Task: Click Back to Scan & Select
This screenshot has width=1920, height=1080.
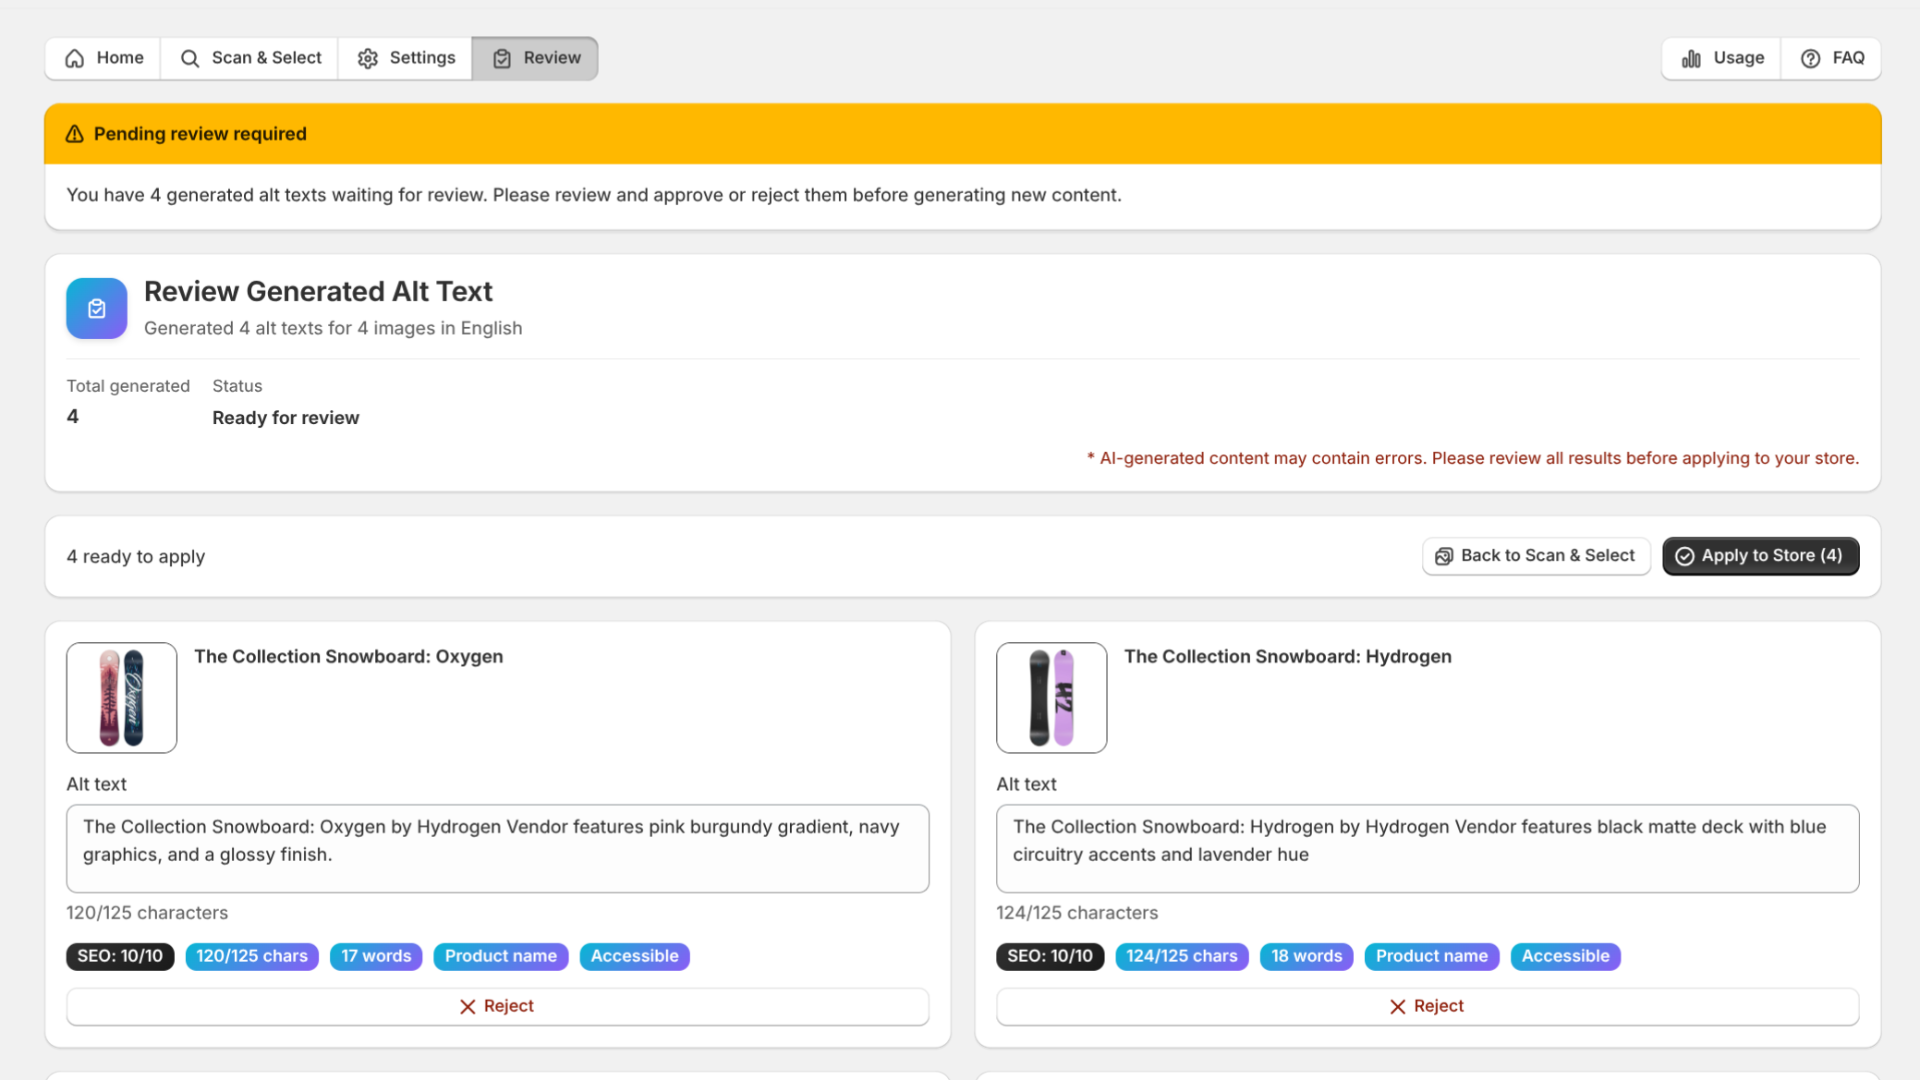Action: [1535, 555]
